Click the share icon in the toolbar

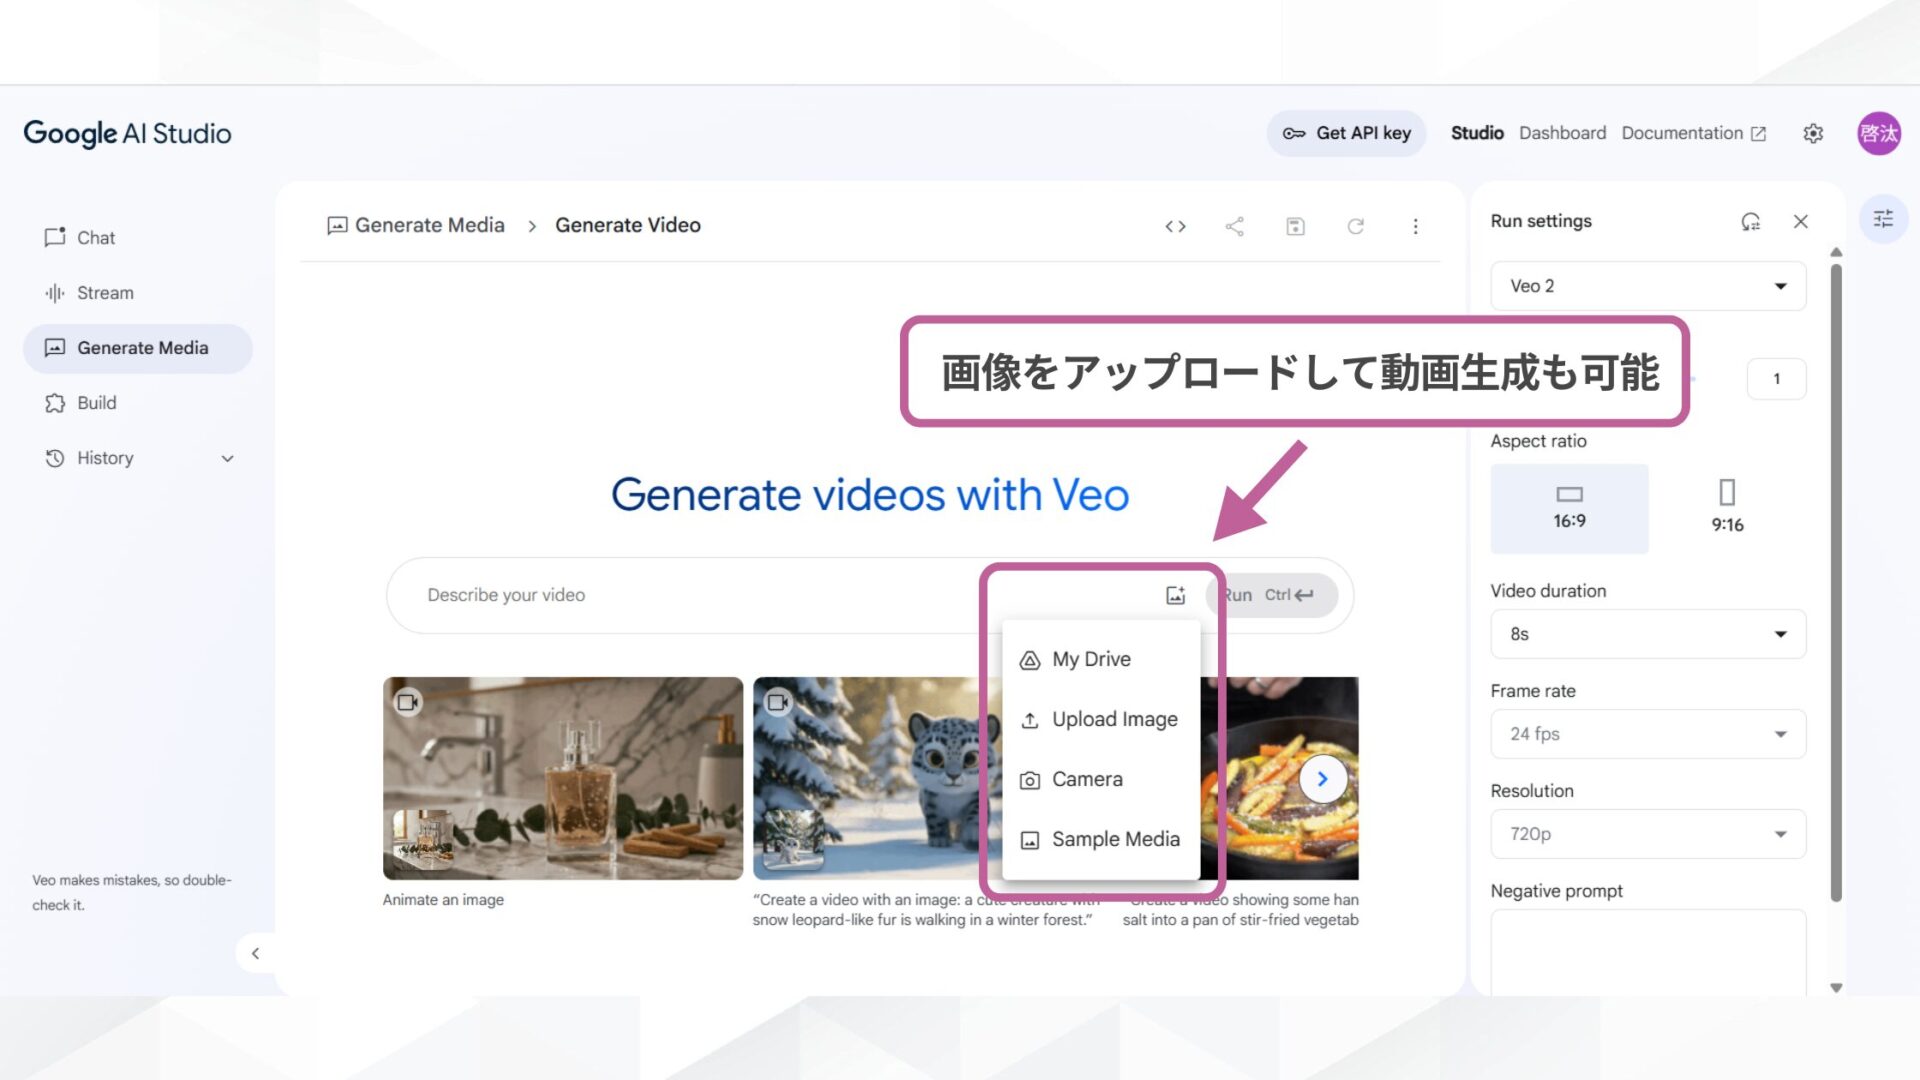tap(1235, 226)
